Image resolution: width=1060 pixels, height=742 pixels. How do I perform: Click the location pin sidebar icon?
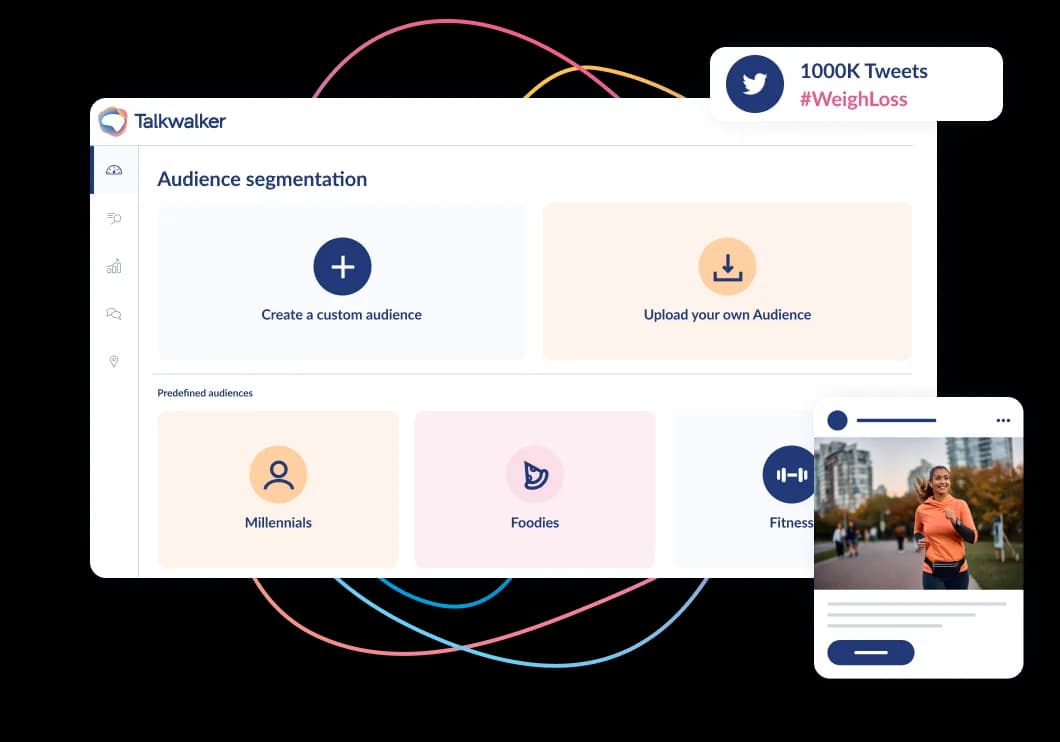[x=114, y=361]
